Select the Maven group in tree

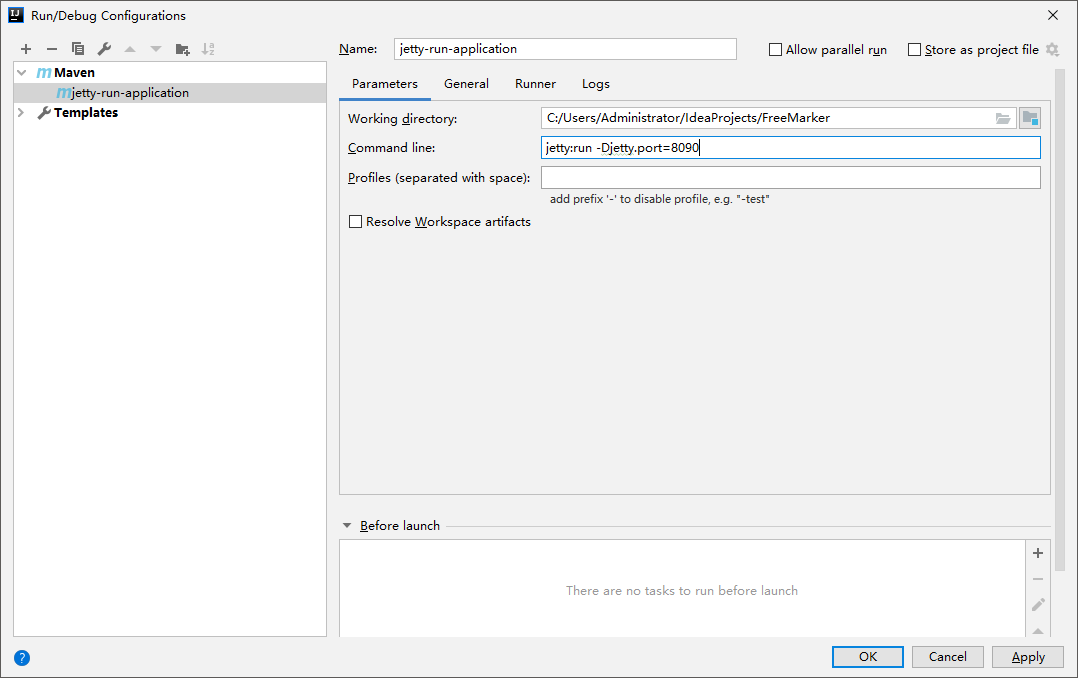(x=170, y=72)
